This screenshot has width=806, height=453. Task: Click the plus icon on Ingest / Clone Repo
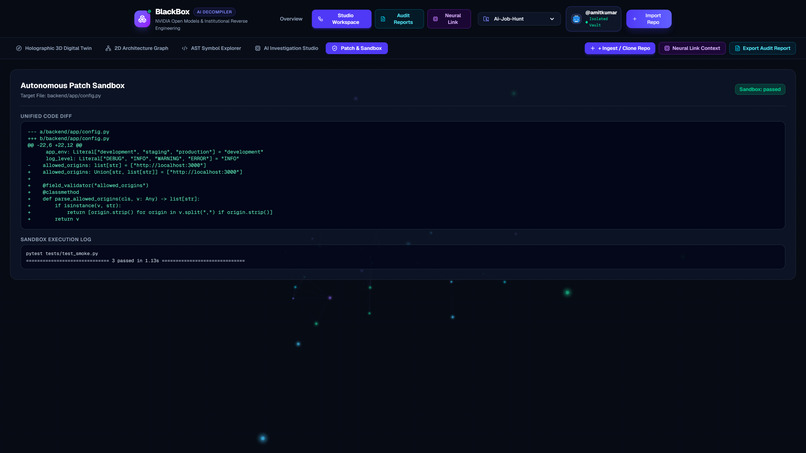pos(593,48)
